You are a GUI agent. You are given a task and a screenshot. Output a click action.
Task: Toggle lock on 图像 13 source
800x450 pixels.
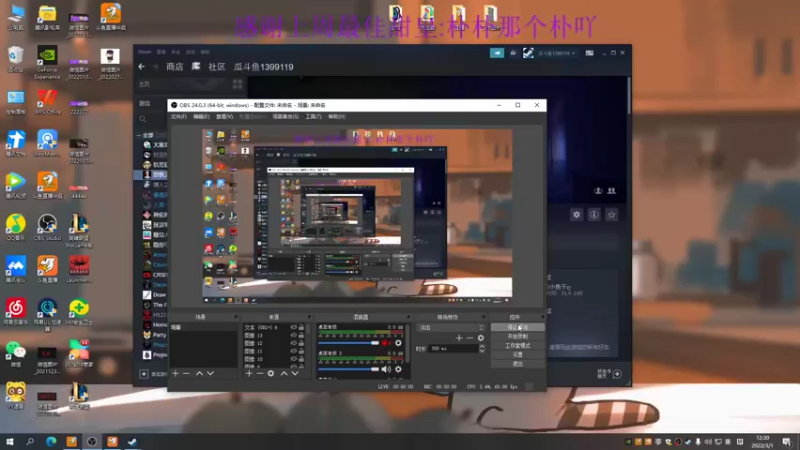[301, 335]
